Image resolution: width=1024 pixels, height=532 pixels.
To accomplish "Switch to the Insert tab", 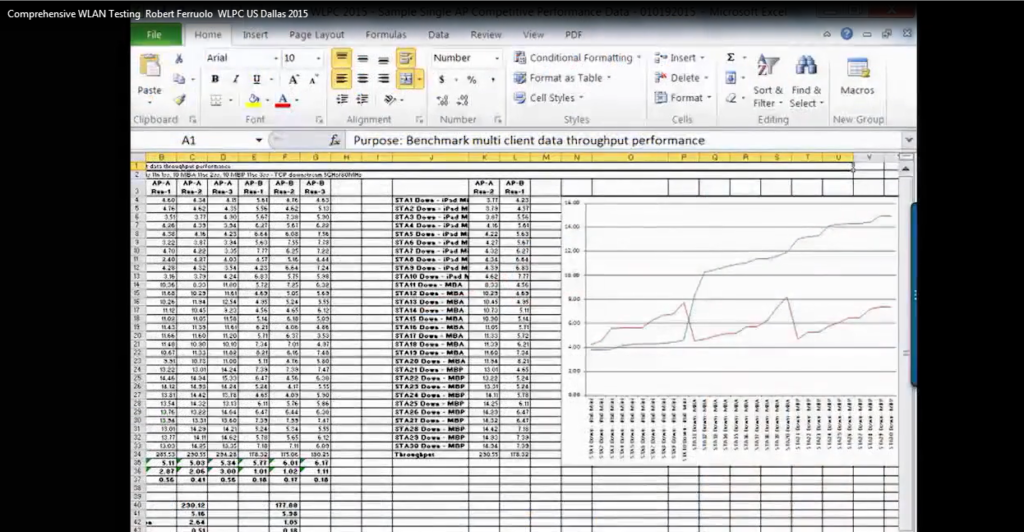I will 255,35.
